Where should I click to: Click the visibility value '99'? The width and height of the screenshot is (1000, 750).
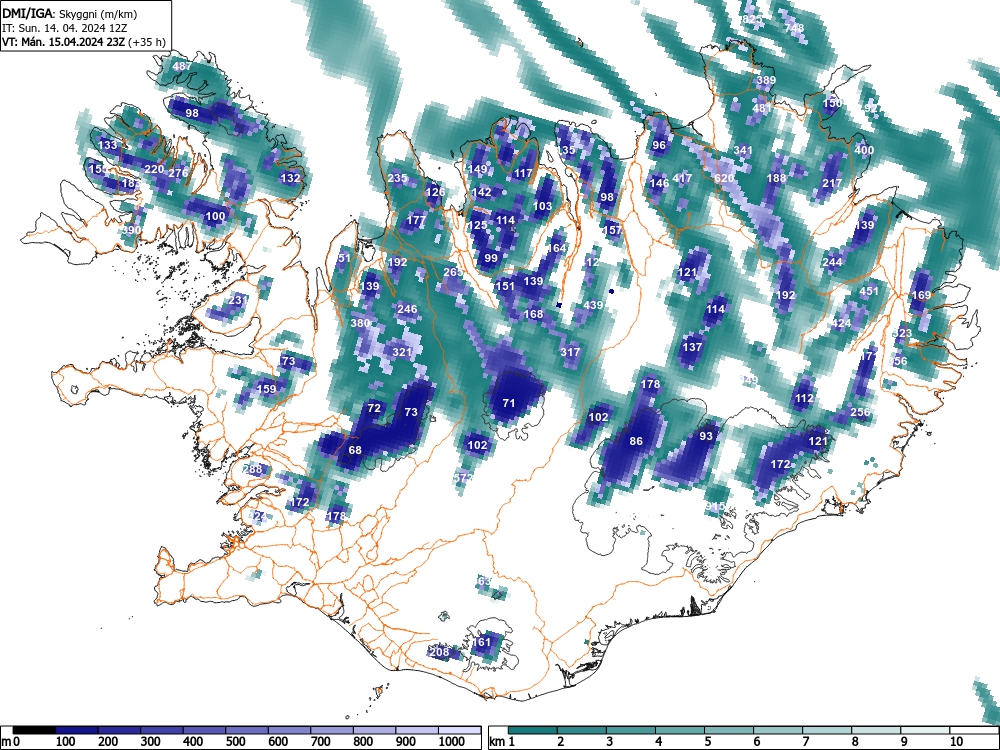tap(490, 258)
